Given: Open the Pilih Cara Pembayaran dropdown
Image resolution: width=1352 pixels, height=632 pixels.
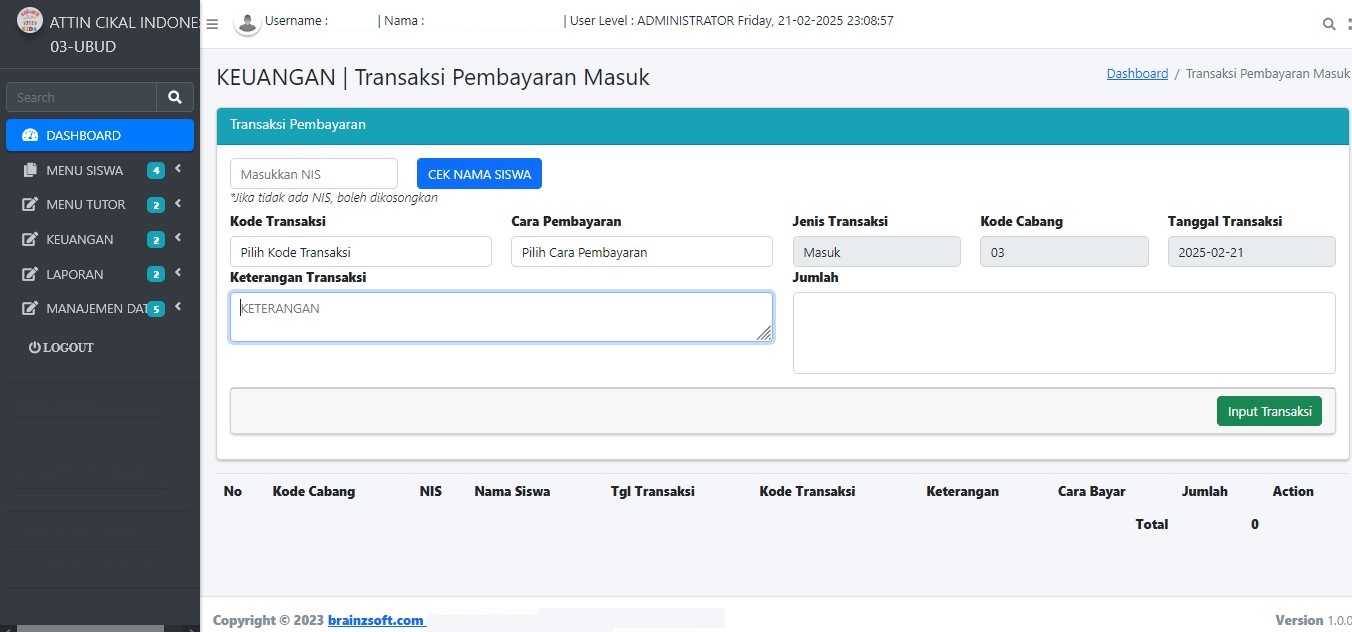Looking at the screenshot, I should click(641, 252).
